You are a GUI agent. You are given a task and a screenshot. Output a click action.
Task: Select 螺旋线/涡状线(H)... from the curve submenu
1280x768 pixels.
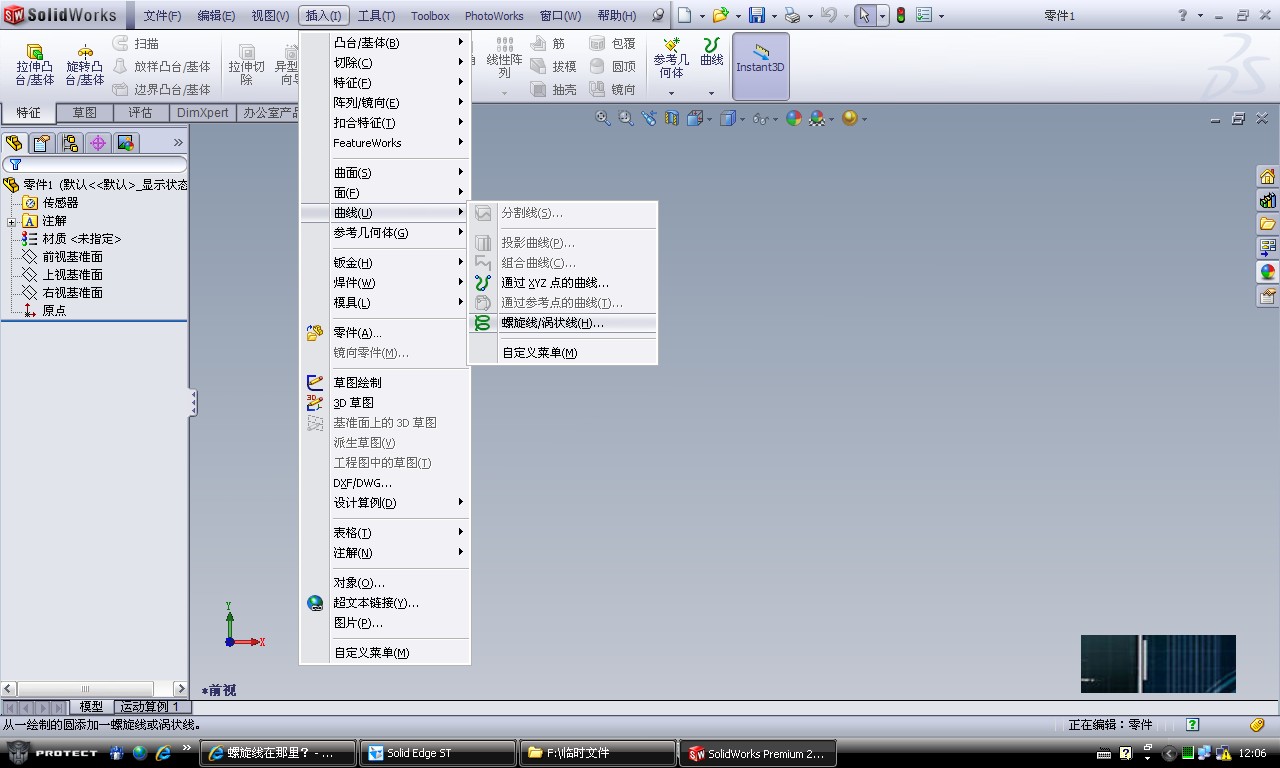click(x=563, y=323)
